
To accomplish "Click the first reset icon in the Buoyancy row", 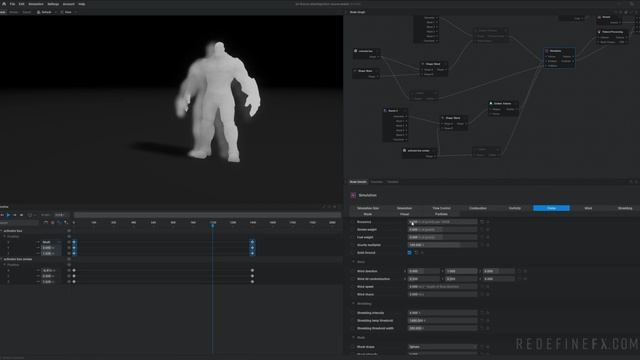I will coord(482,222).
